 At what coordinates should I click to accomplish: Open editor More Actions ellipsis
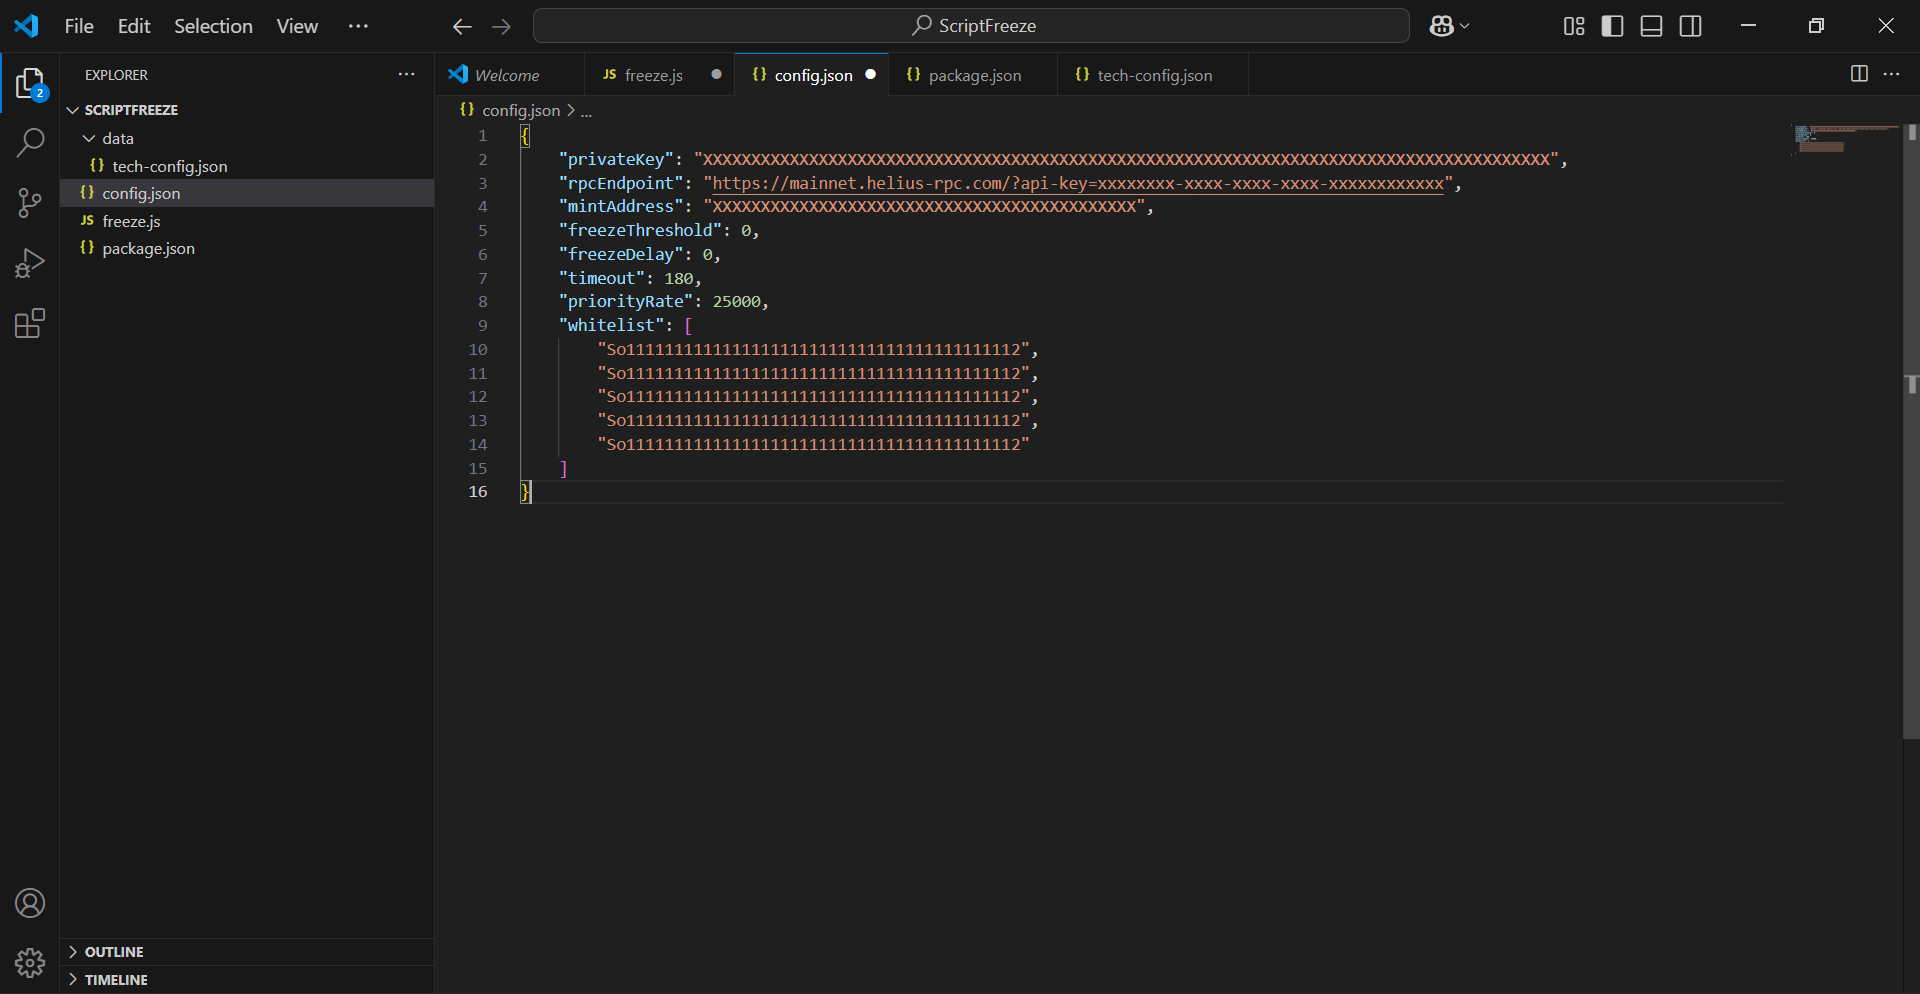(1892, 74)
